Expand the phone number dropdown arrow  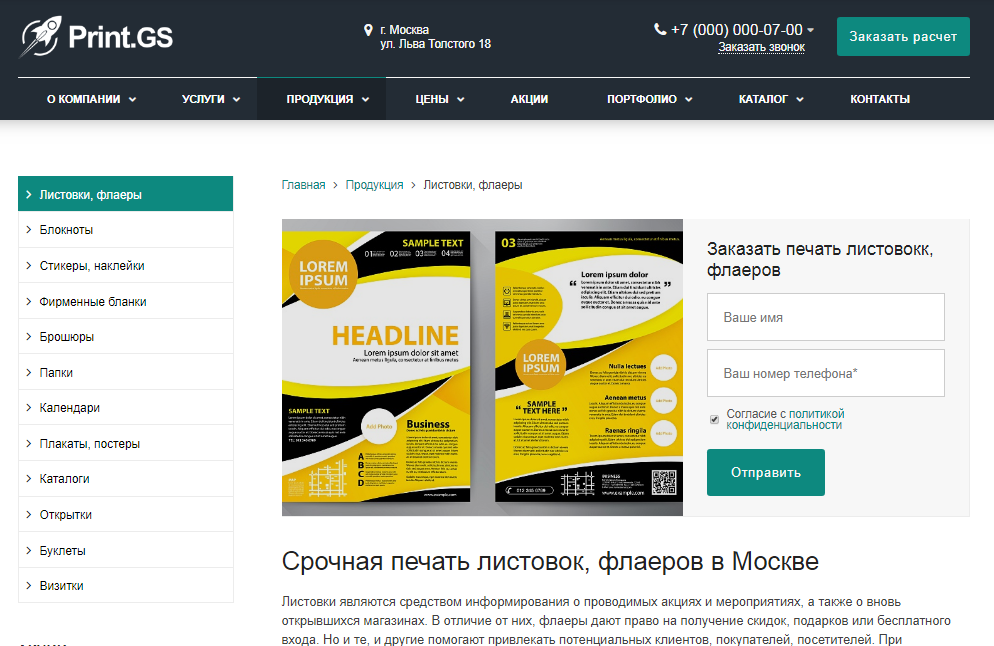[811, 30]
